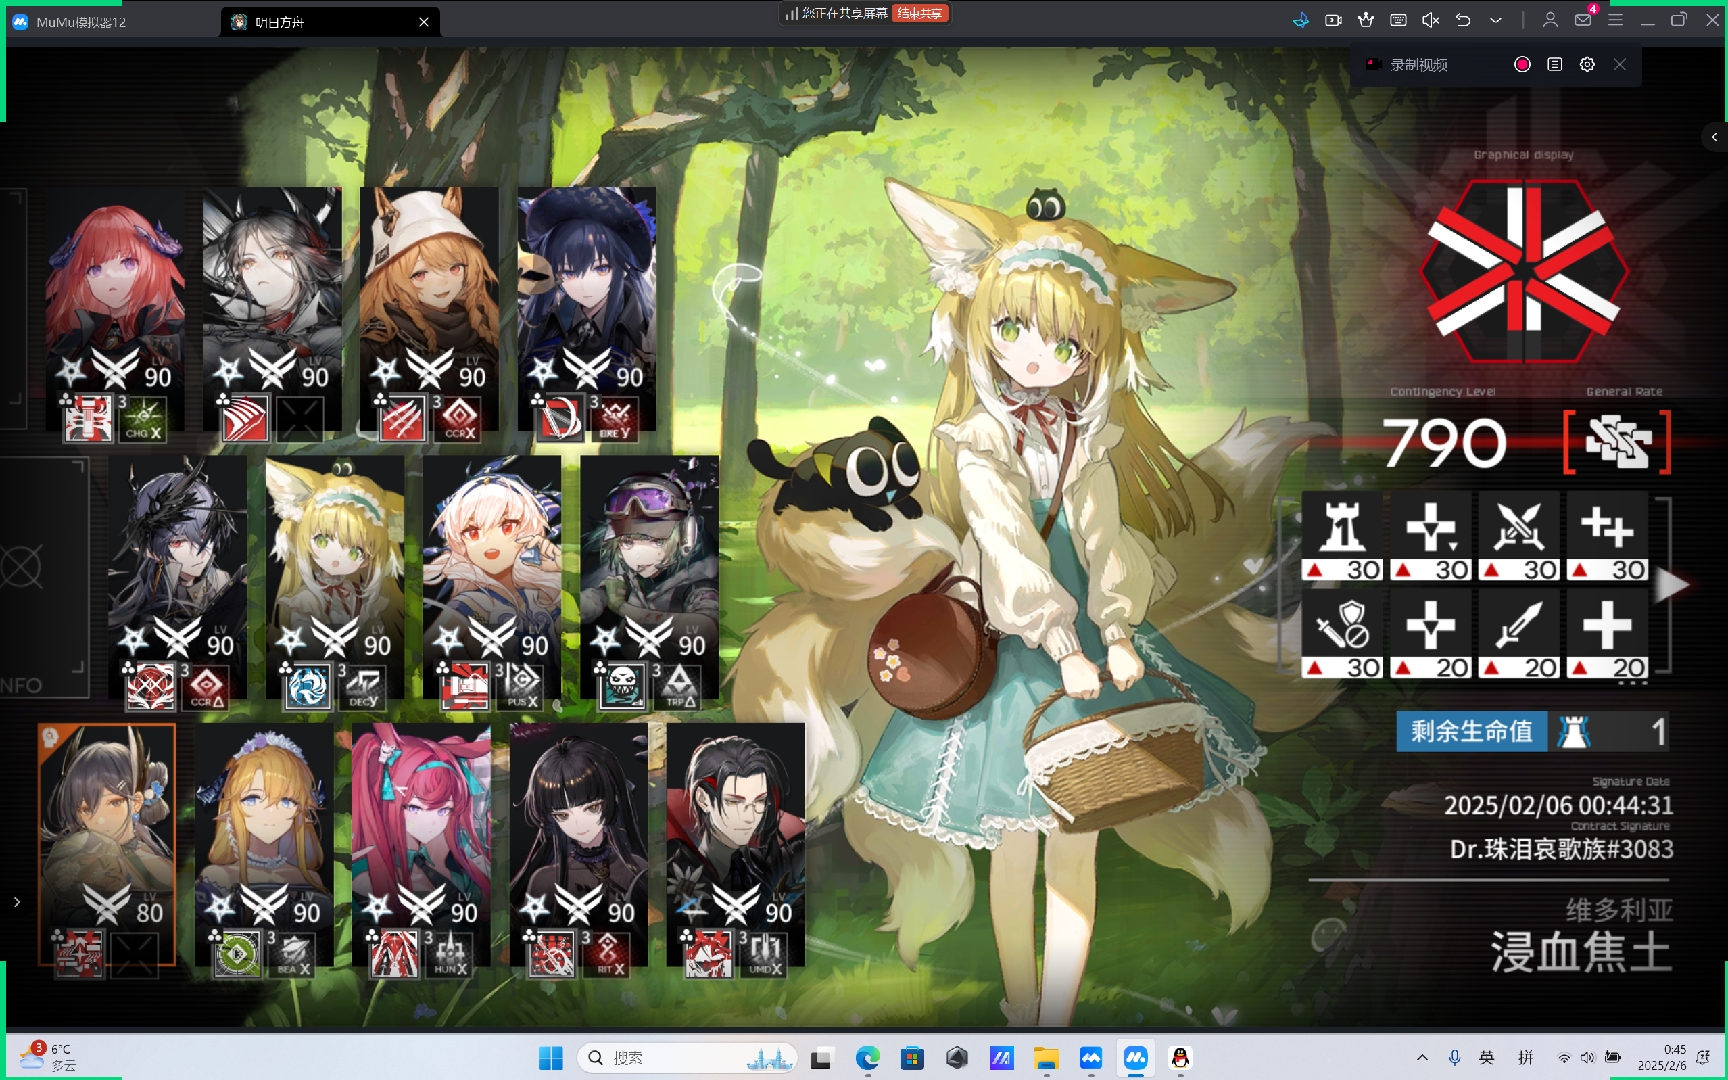The height and width of the screenshot is (1080, 1728).
Task: Expand the left edge panel arrow
Action: coord(16,902)
